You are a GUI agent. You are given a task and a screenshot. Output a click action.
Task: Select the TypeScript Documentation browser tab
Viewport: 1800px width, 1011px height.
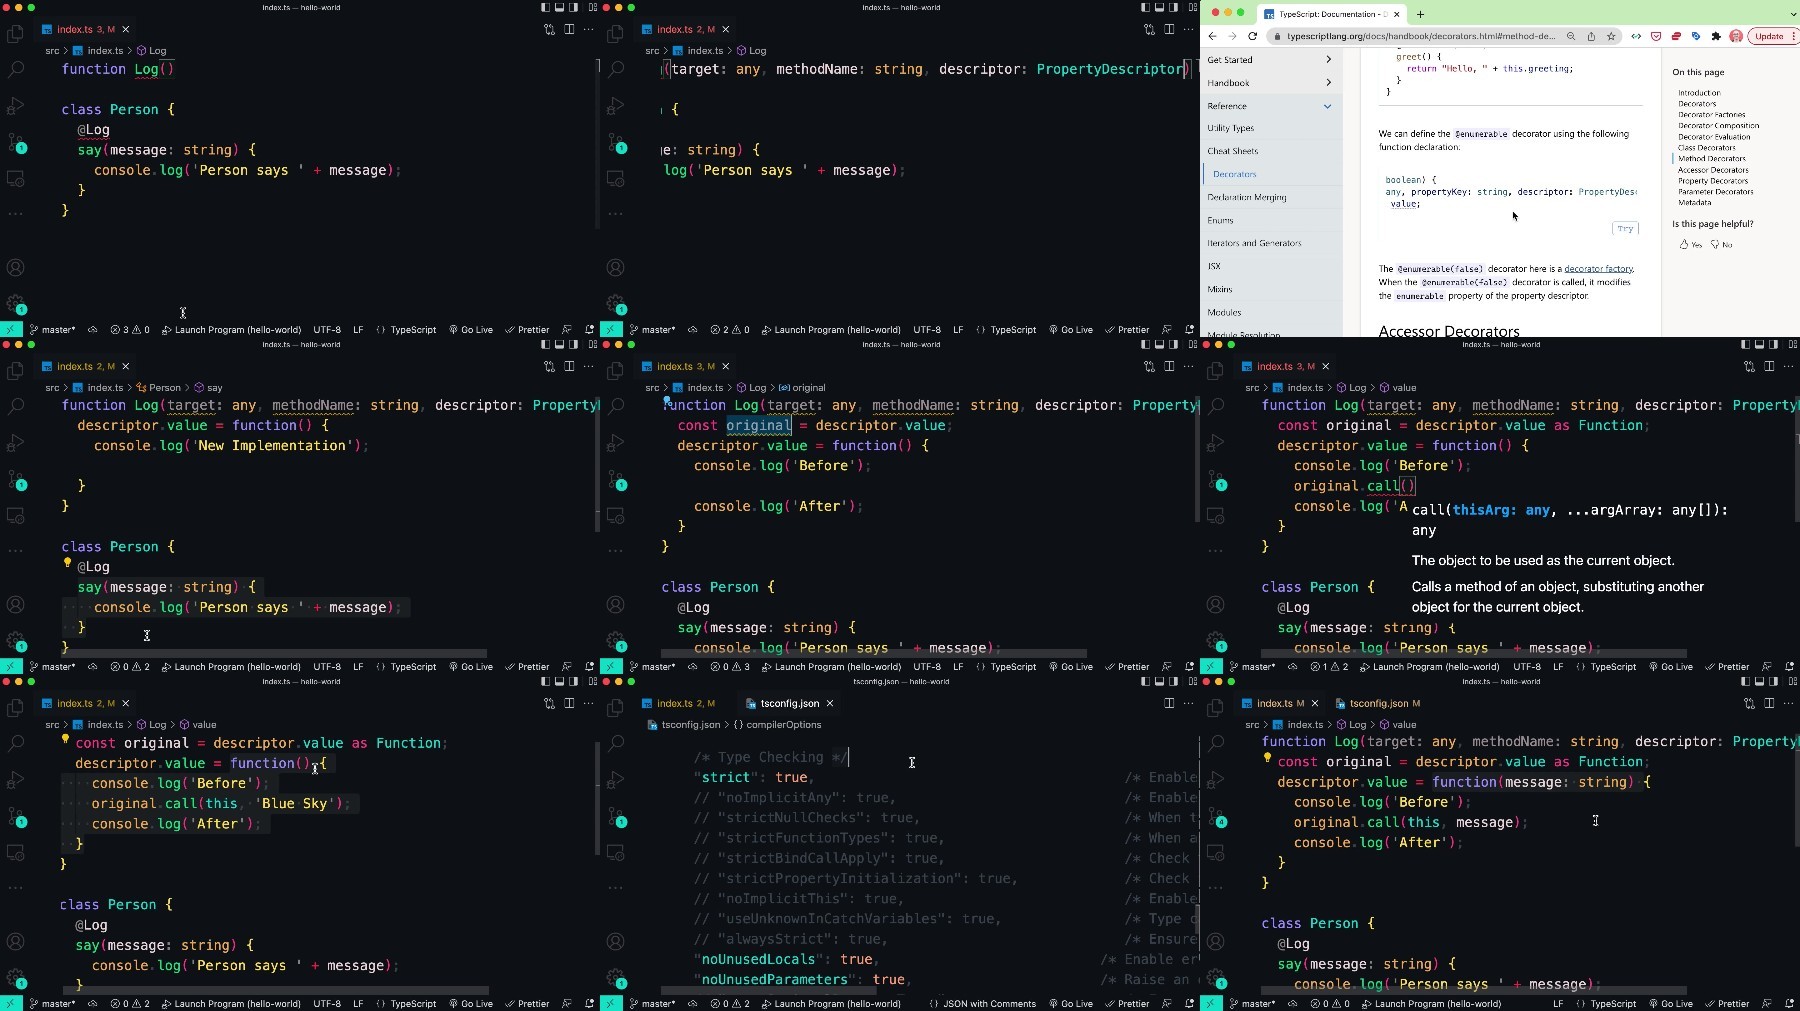point(1330,14)
